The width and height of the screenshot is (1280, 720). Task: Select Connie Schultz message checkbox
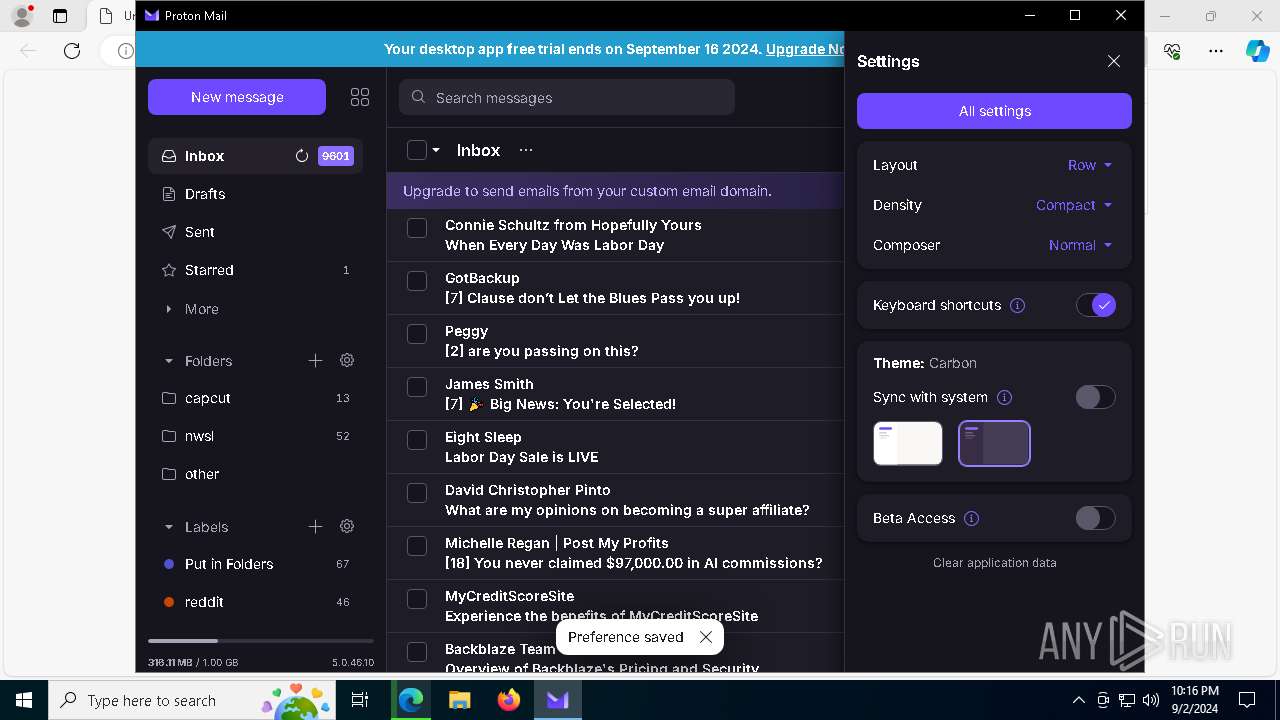(417, 228)
